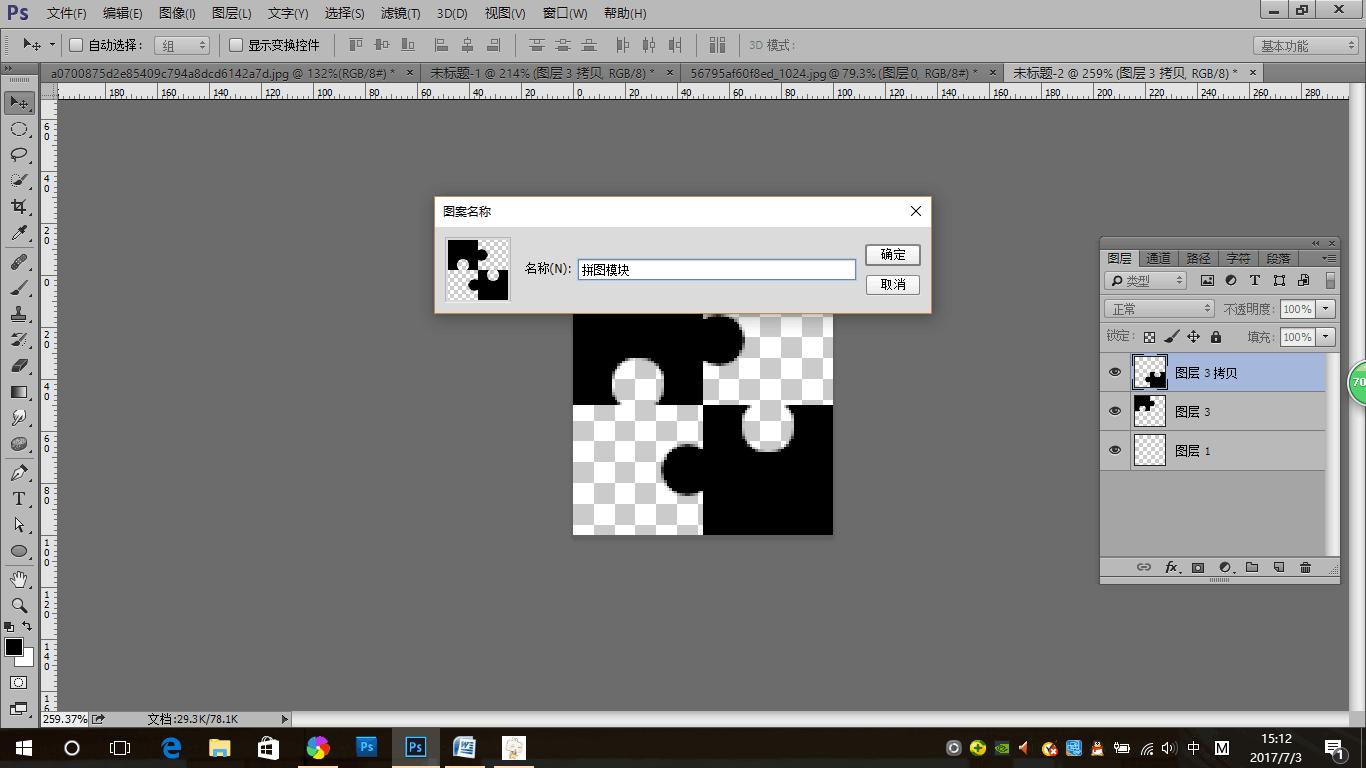Open the 滤镜(T) menu

click(x=400, y=13)
